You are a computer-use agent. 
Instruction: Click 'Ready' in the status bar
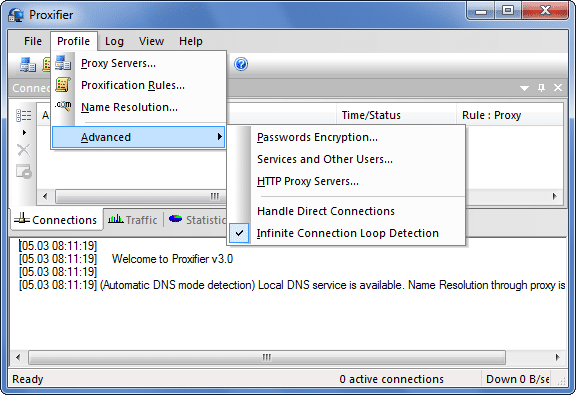28,379
